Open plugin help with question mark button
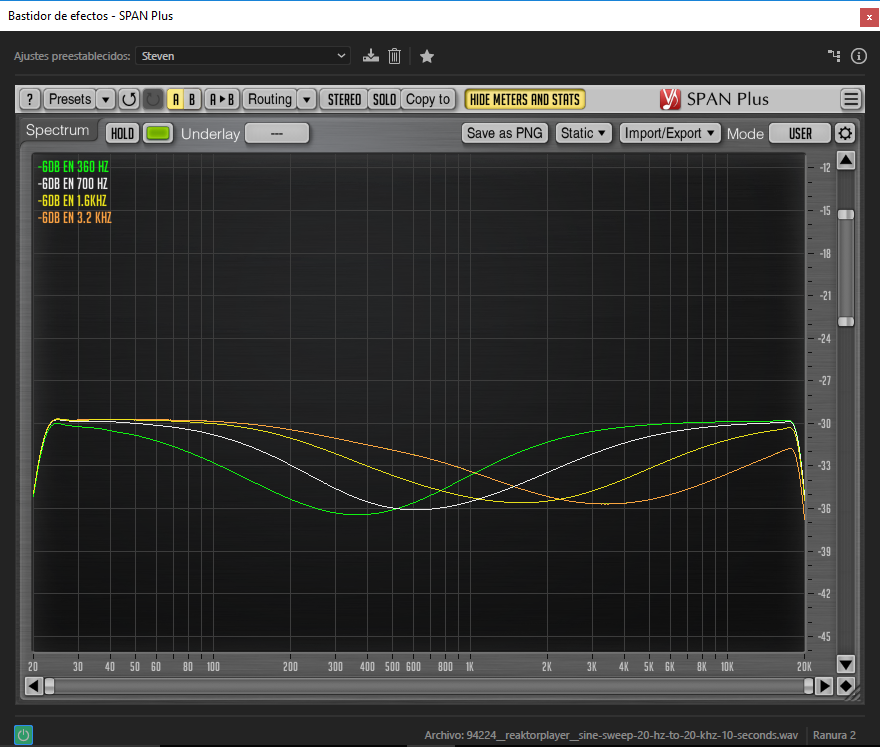This screenshot has height=747, width=880. tap(30, 99)
